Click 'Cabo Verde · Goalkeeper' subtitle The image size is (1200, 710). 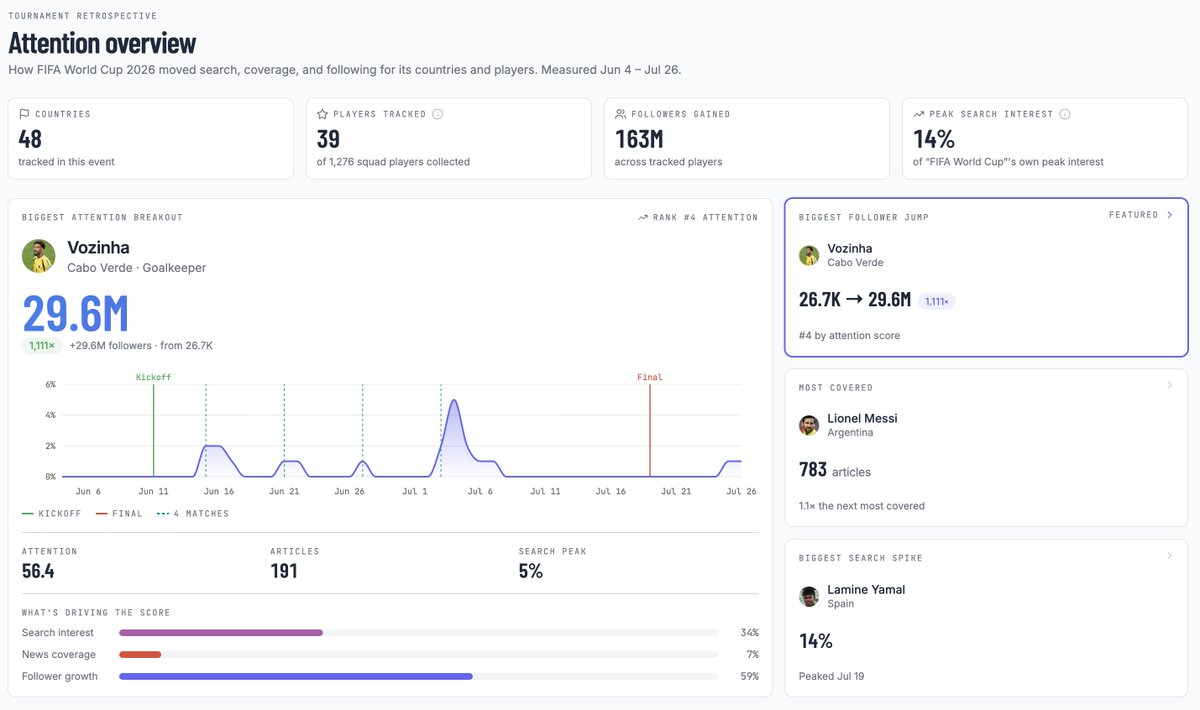click(136, 267)
